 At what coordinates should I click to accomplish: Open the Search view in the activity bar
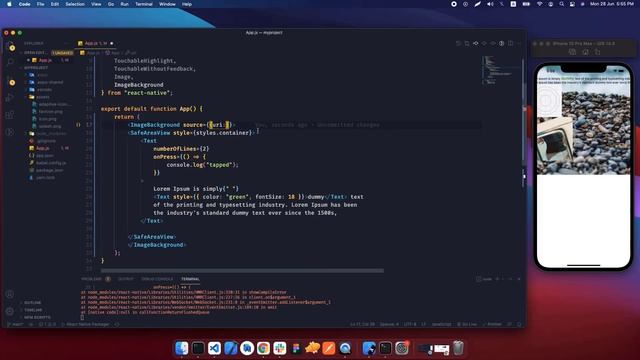click(x=10, y=62)
